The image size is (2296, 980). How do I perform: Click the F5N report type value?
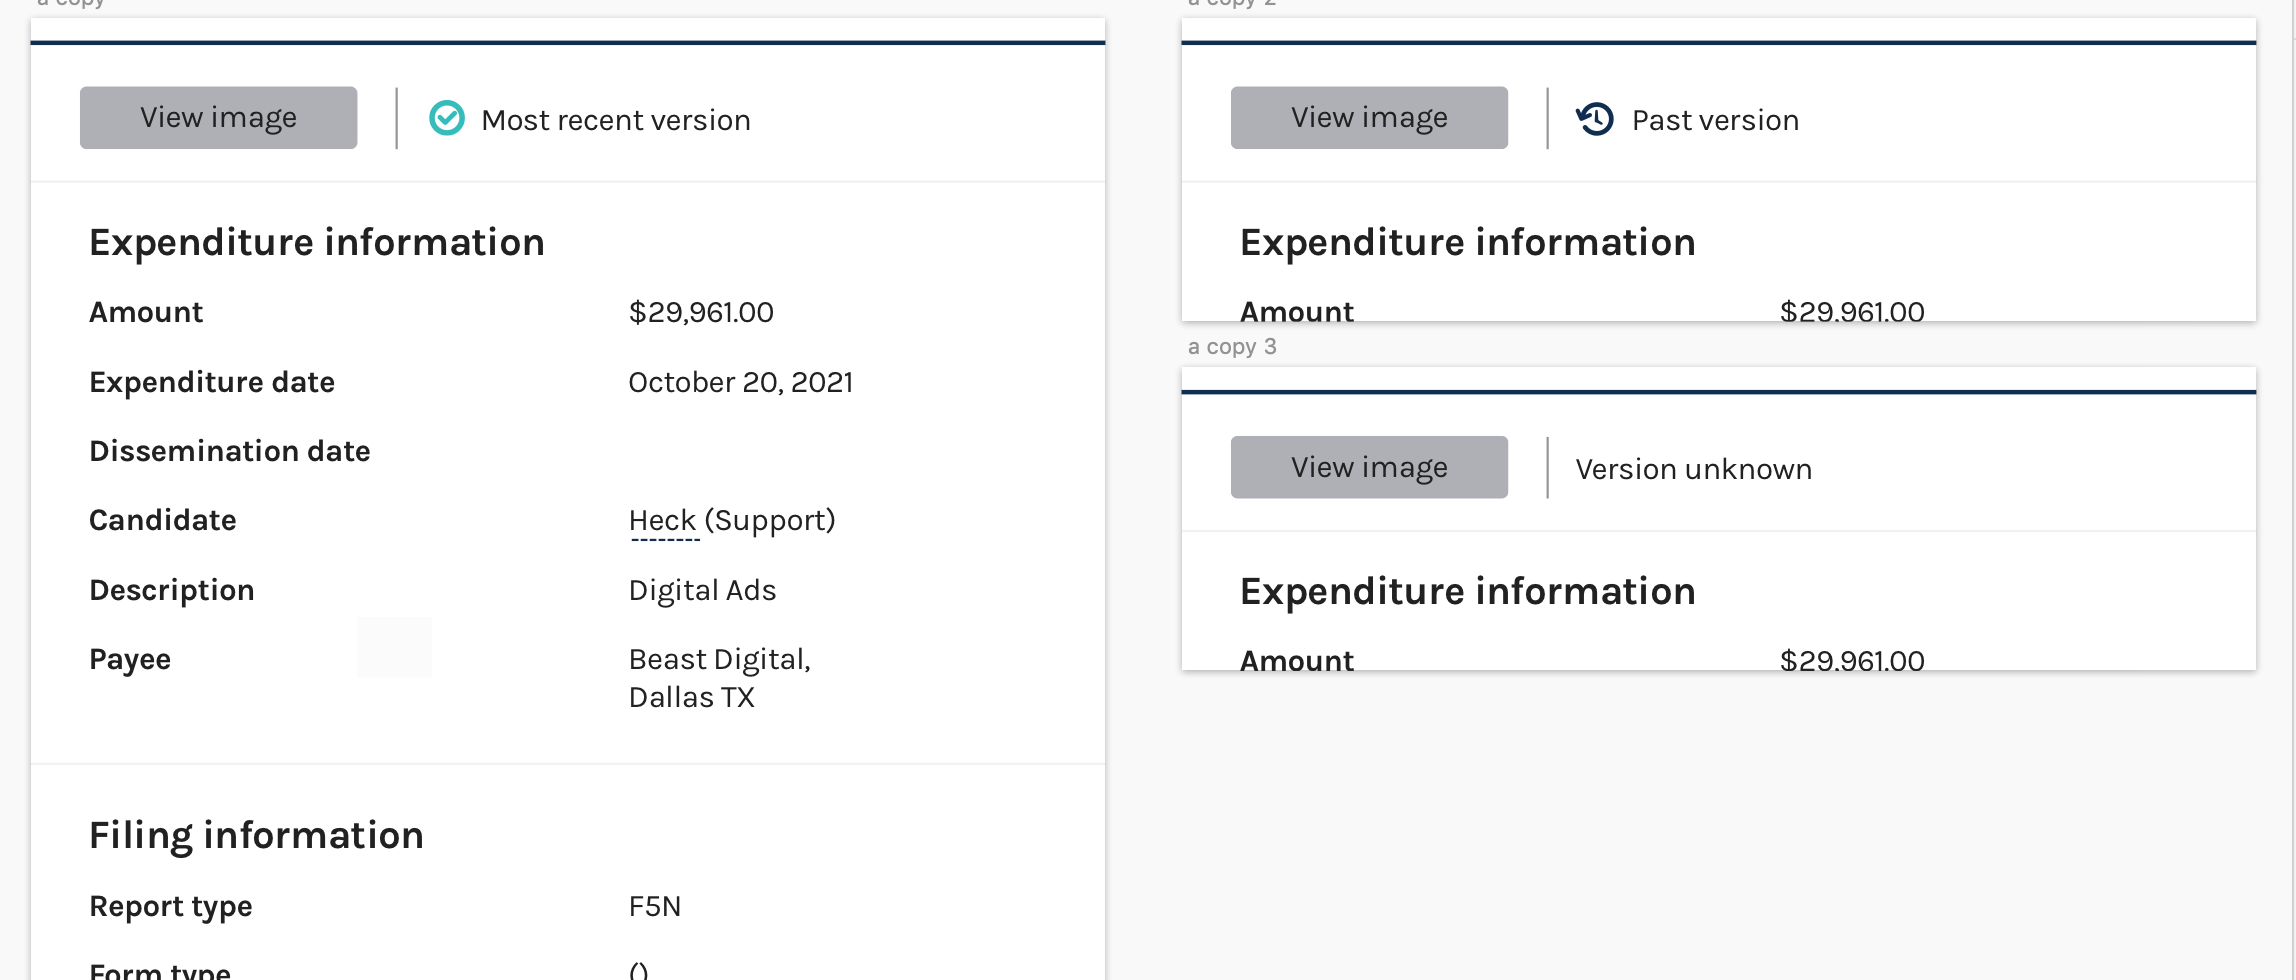click(655, 906)
